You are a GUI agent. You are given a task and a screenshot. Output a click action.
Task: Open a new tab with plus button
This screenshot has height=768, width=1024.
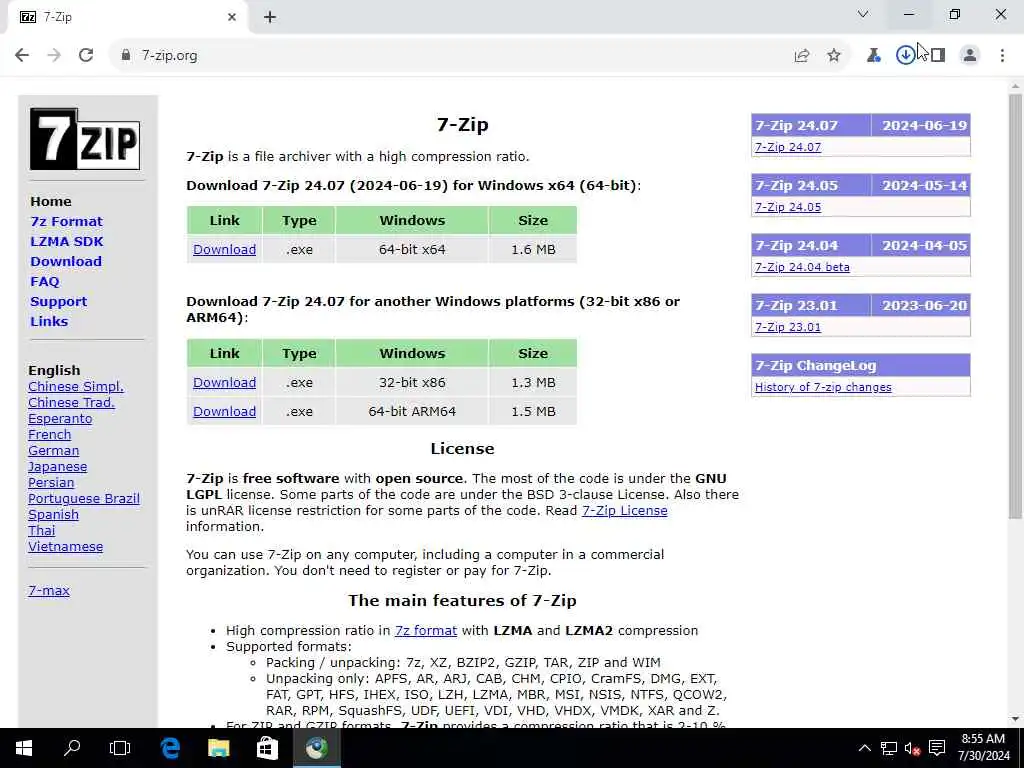coord(270,18)
